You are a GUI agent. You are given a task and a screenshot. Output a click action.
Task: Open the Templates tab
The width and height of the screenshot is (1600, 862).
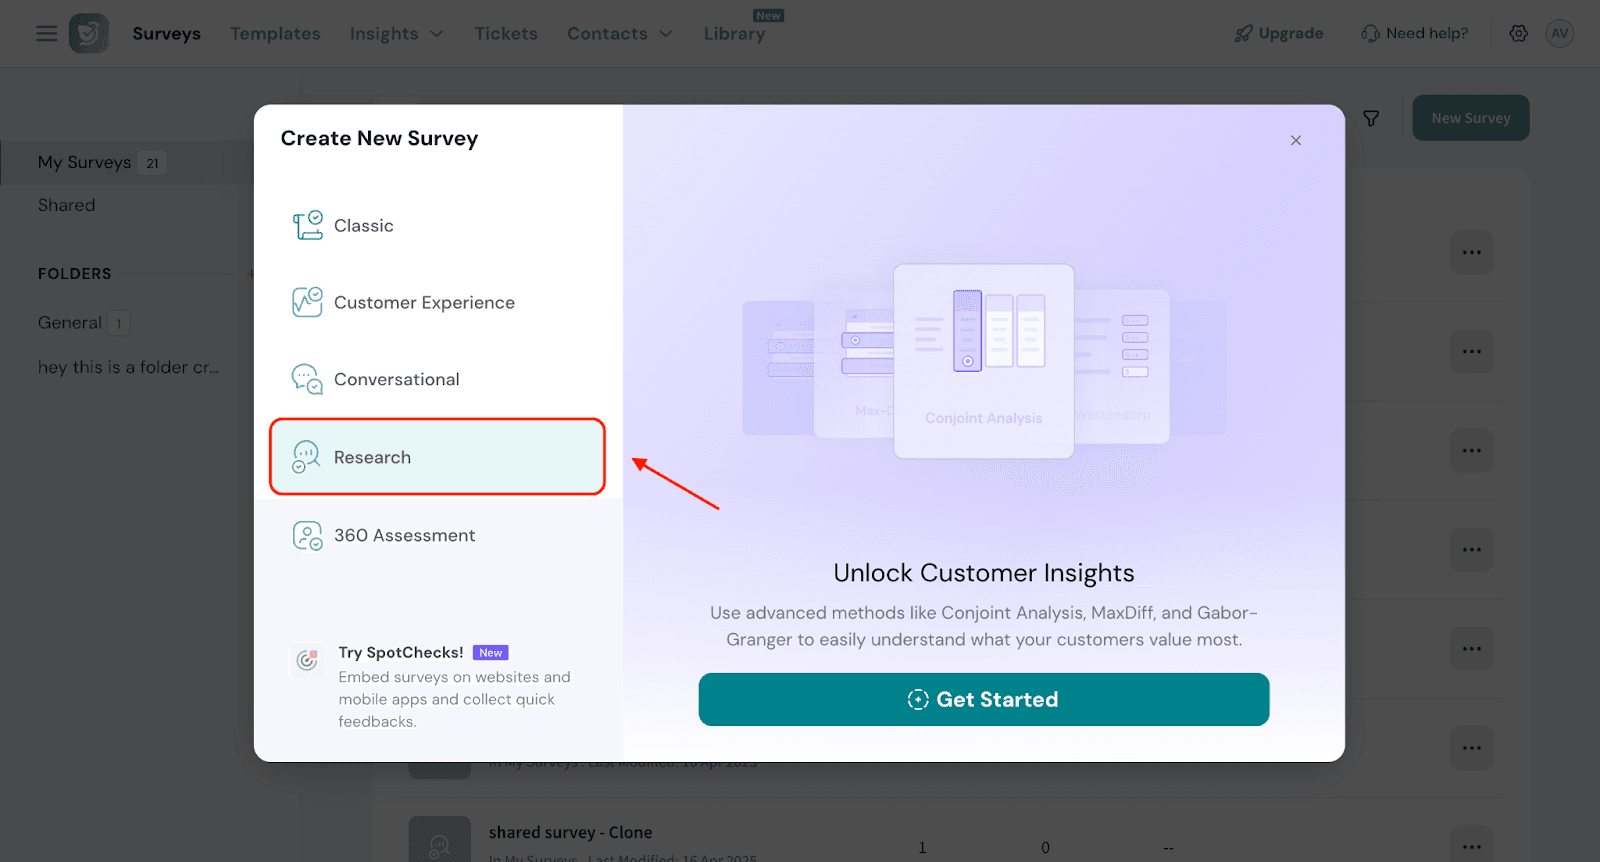click(275, 34)
